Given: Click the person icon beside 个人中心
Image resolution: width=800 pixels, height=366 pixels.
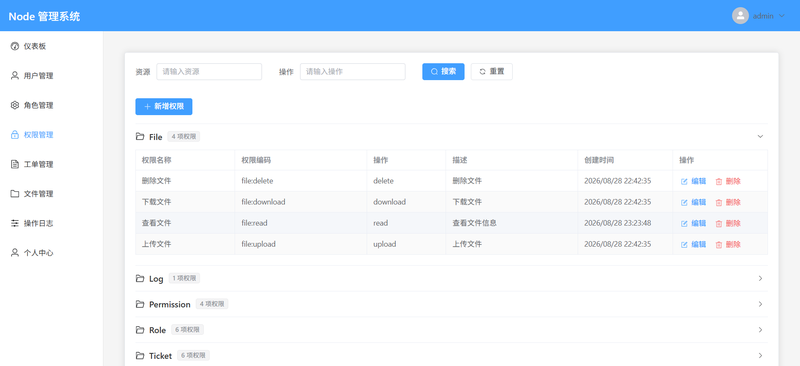Looking at the screenshot, I should (x=15, y=253).
